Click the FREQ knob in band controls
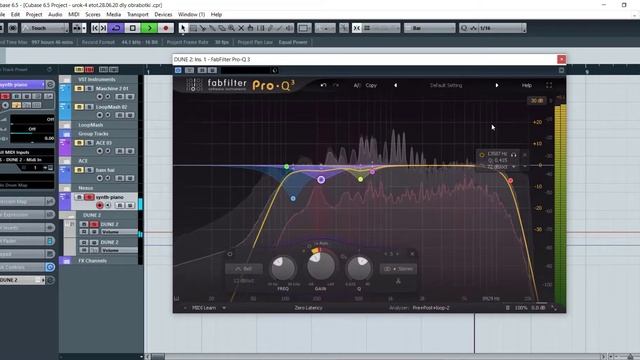Image resolution: width=640 pixels, height=360 pixels. [x=282, y=268]
